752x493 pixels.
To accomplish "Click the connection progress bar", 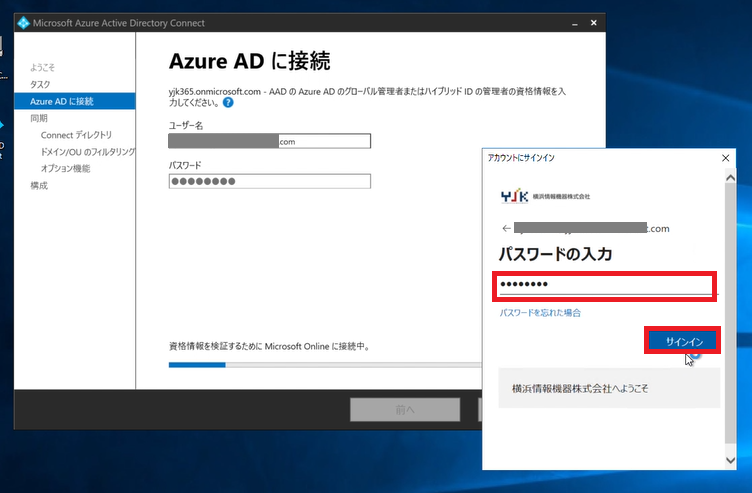I will (x=325, y=365).
